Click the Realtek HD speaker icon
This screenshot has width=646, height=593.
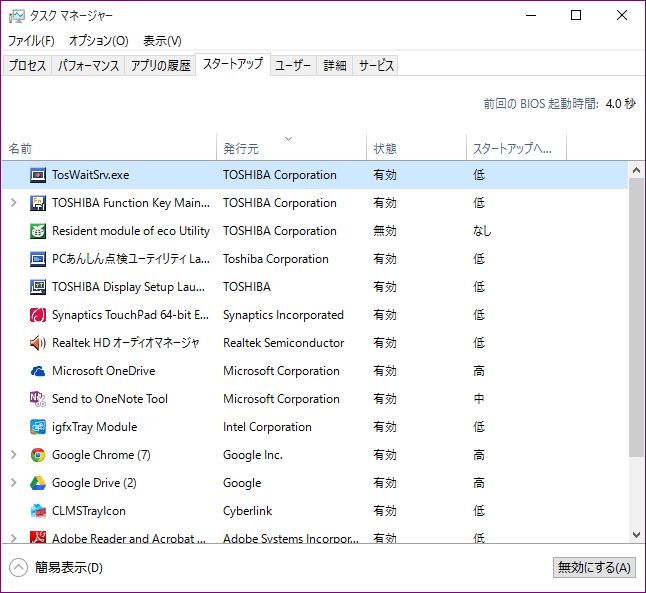[38, 343]
